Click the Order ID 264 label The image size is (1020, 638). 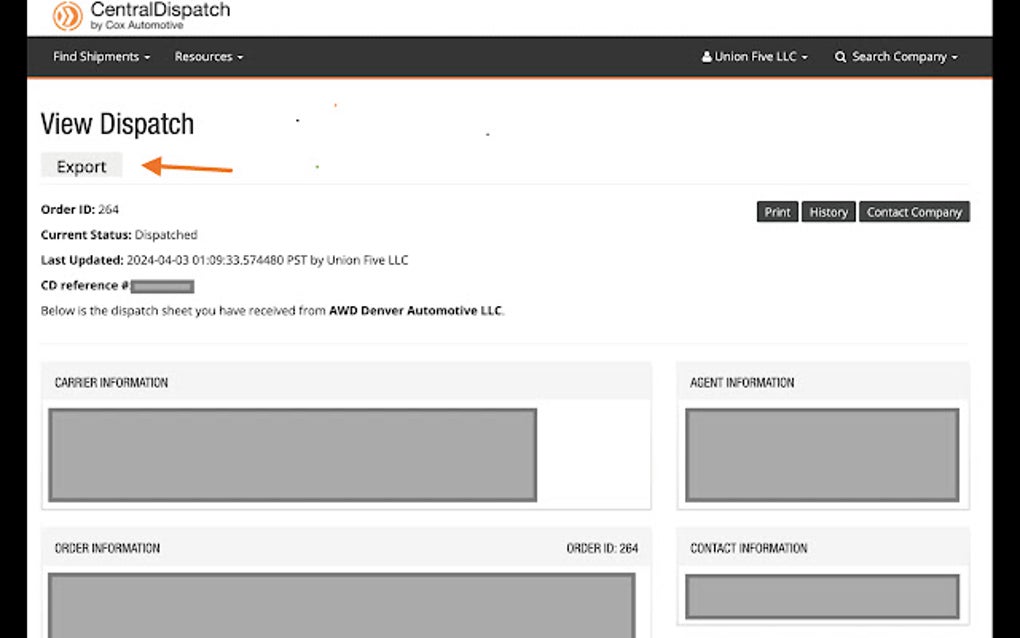pos(79,209)
